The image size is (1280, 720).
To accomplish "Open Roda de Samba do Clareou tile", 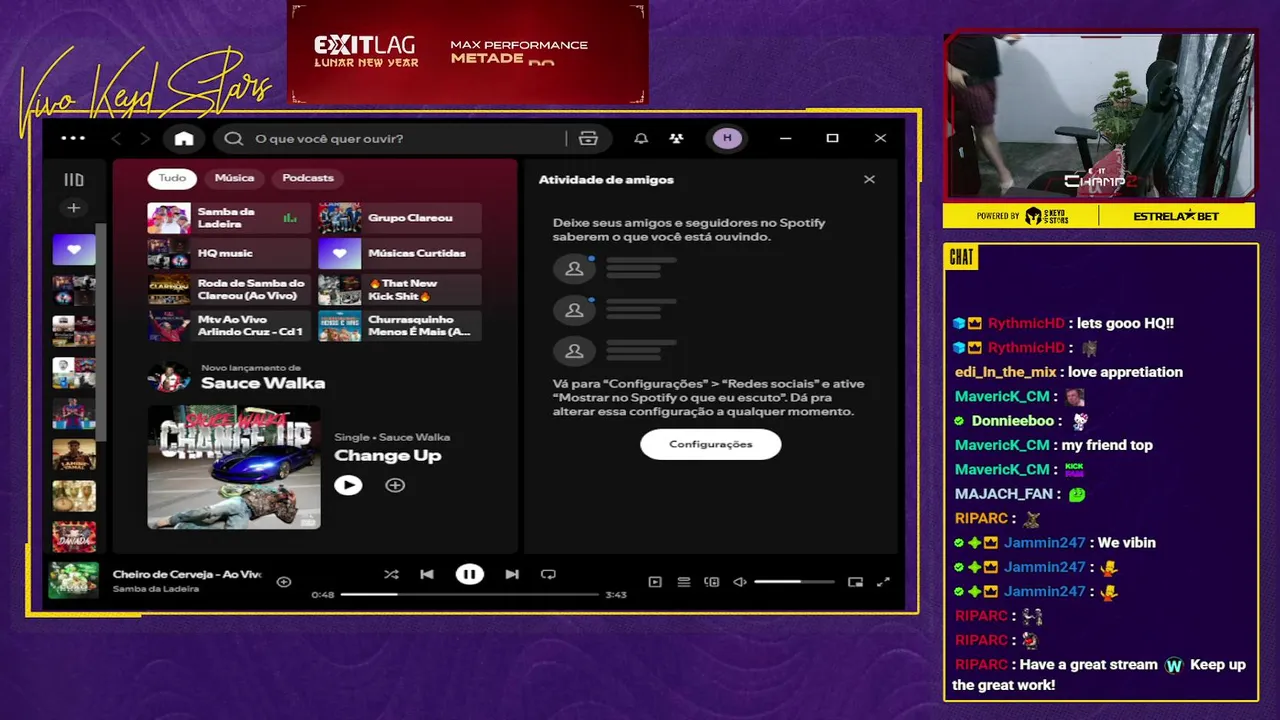I will [229, 290].
